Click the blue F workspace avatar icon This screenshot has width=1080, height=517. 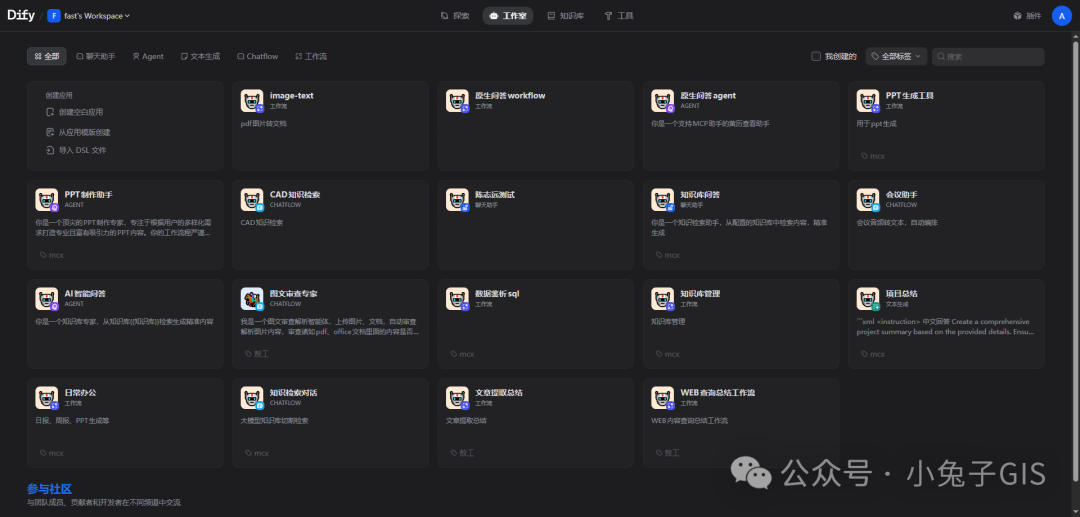pos(54,16)
